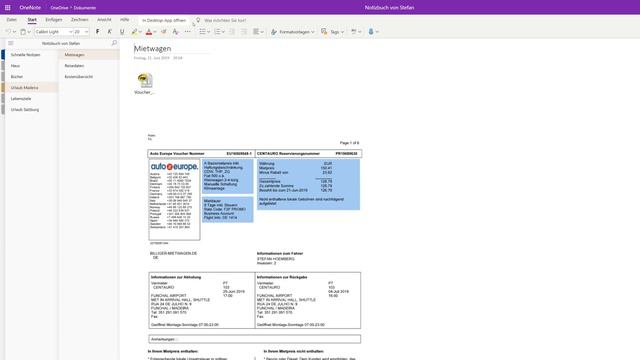Click the Tags checkbox icon

[324, 31]
